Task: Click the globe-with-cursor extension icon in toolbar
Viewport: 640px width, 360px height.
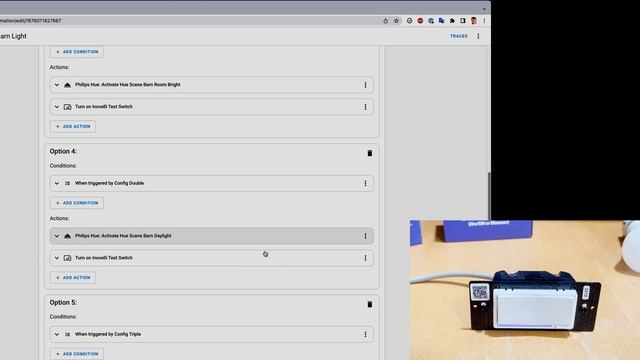Action: (x=431, y=21)
